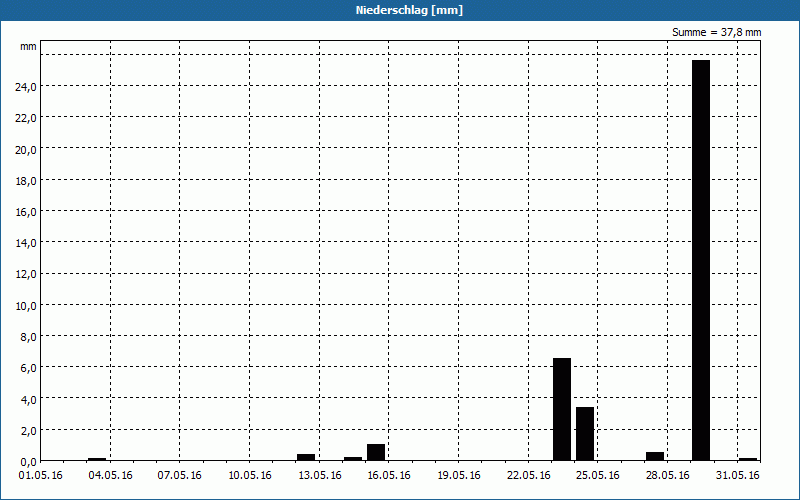The width and height of the screenshot is (800, 500).
Task: Click the 0,0 y-axis value
Action: [29, 462]
